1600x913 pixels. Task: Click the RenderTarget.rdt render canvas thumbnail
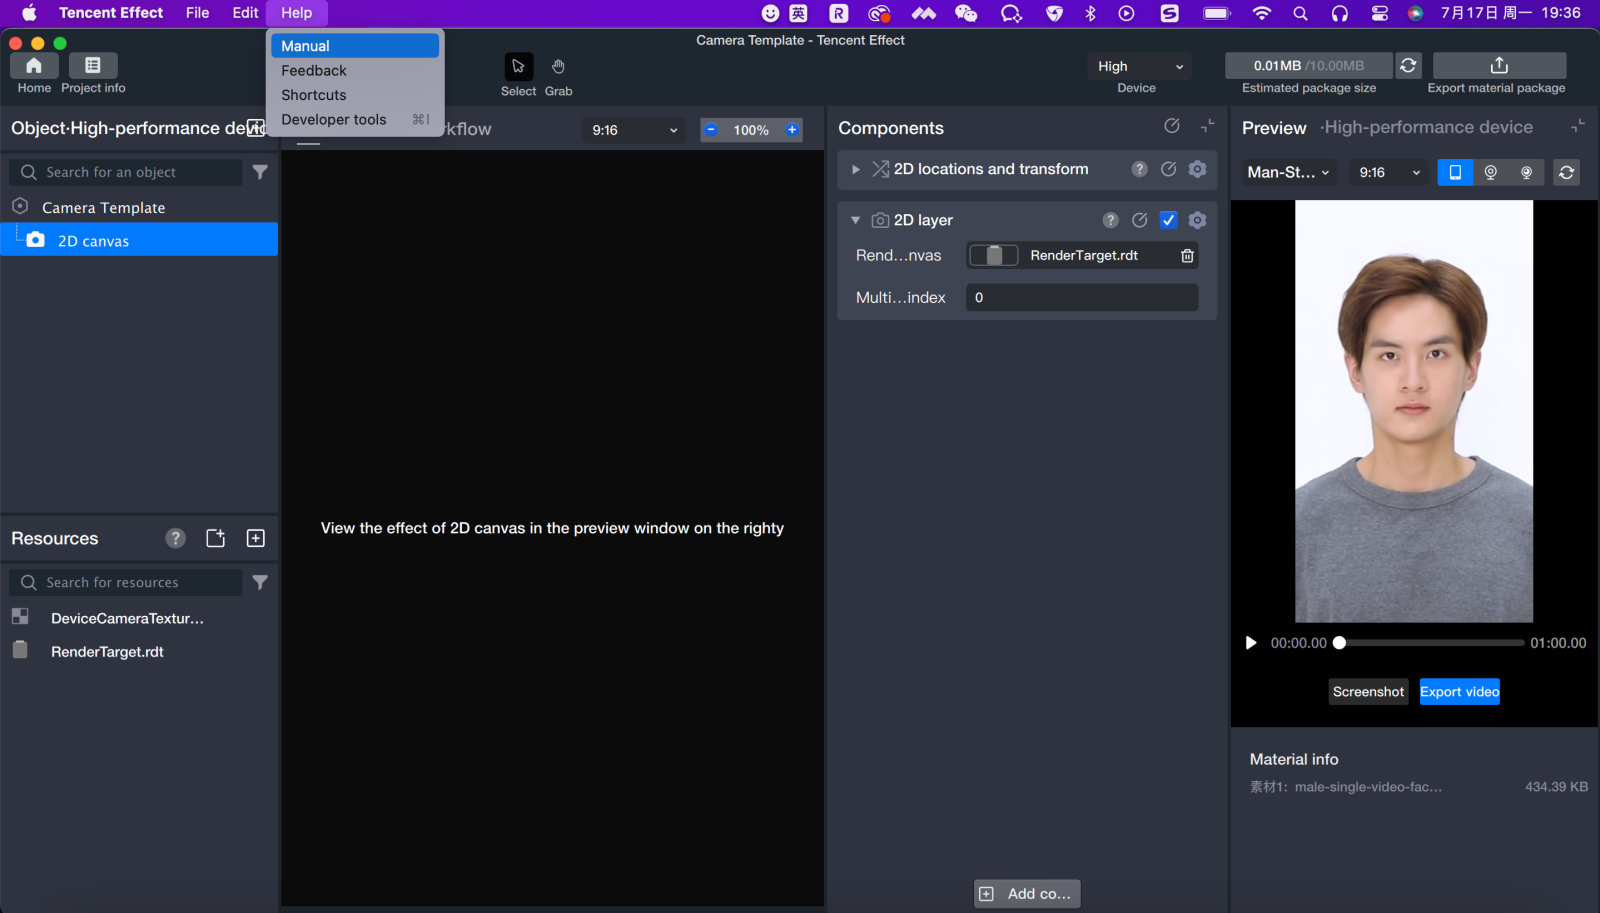[x=994, y=255]
